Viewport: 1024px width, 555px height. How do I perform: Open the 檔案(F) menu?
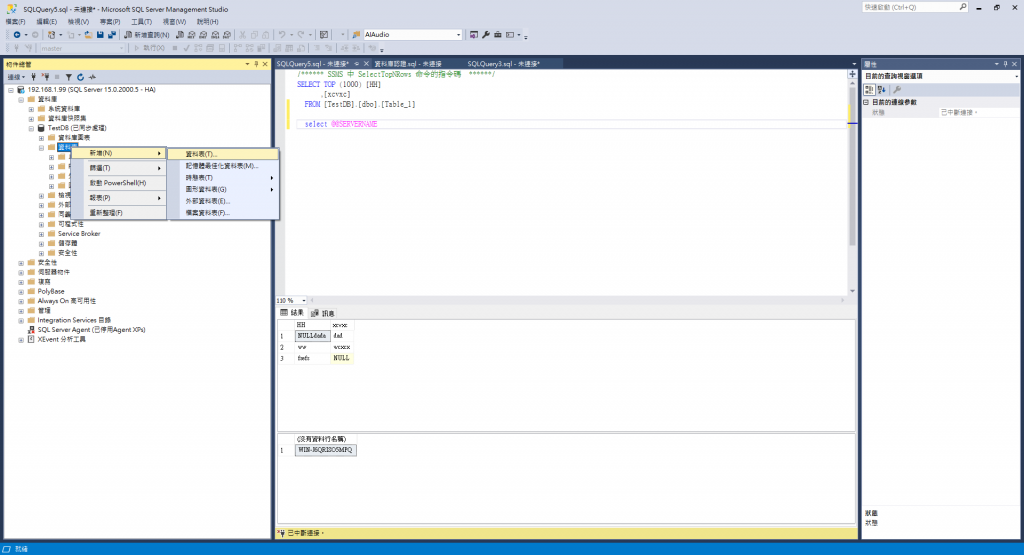(15, 22)
